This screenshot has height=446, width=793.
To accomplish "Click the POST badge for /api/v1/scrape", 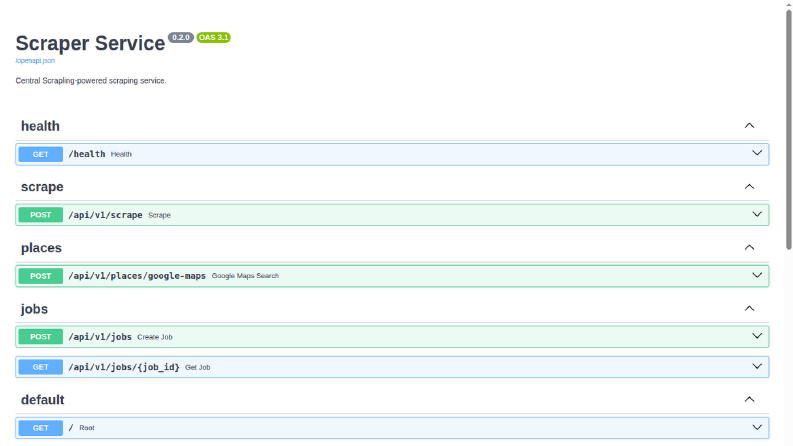I will pyautogui.click(x=40, y=215).
